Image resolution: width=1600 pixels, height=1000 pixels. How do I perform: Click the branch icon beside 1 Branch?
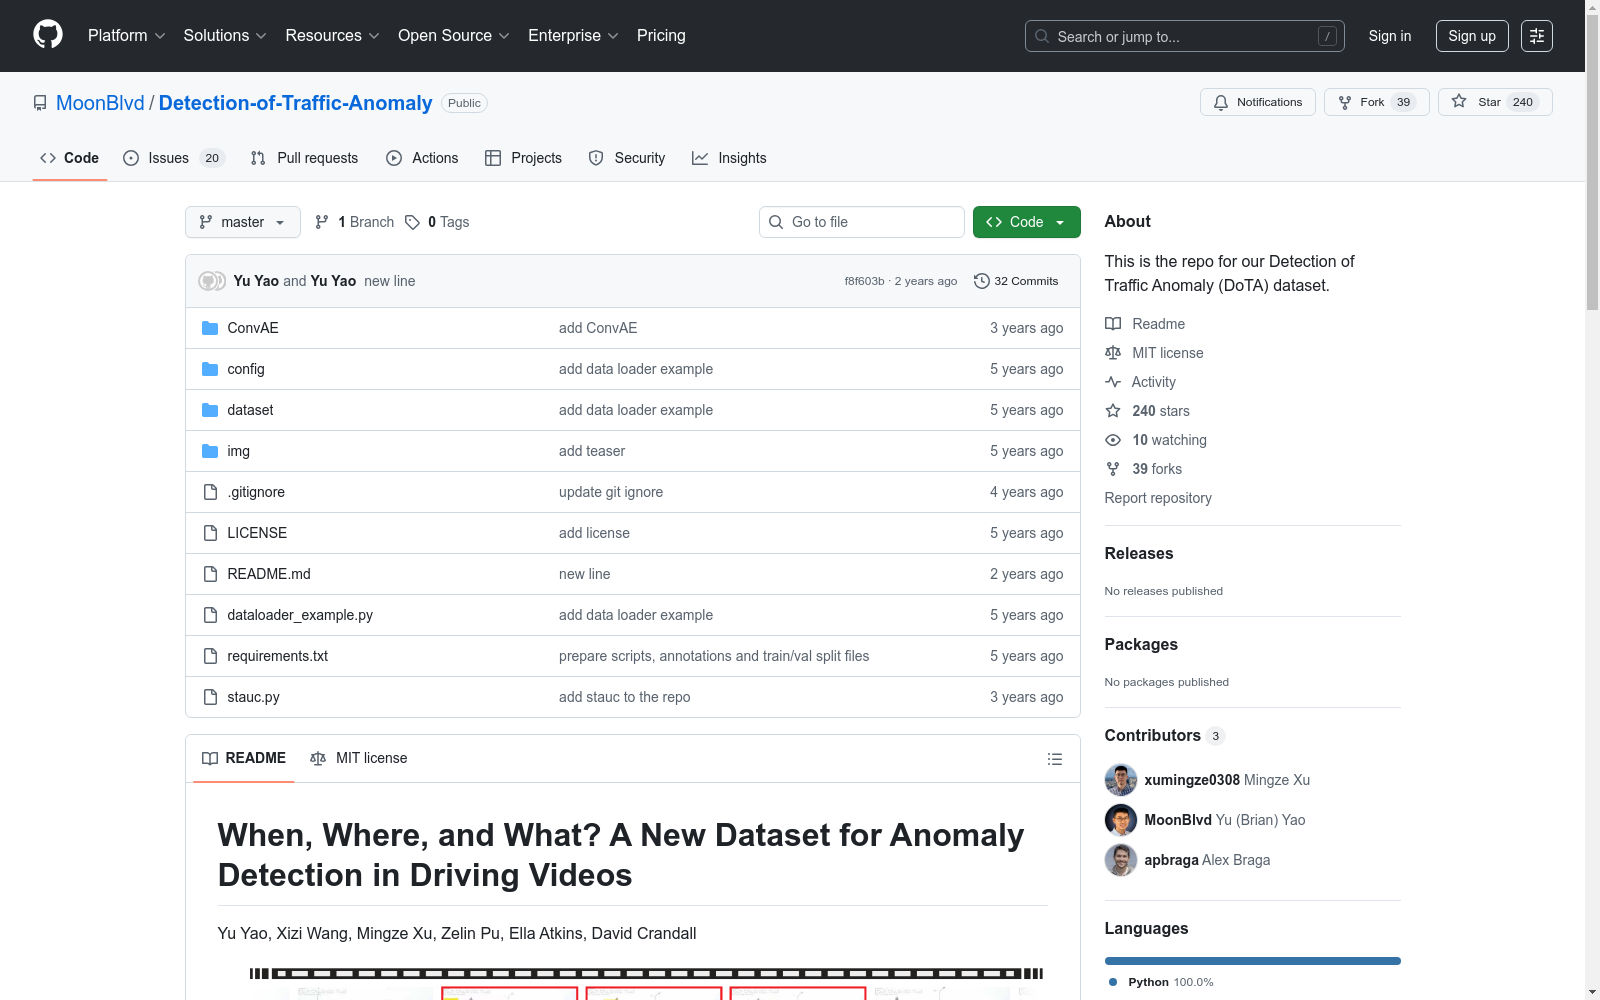322,222
